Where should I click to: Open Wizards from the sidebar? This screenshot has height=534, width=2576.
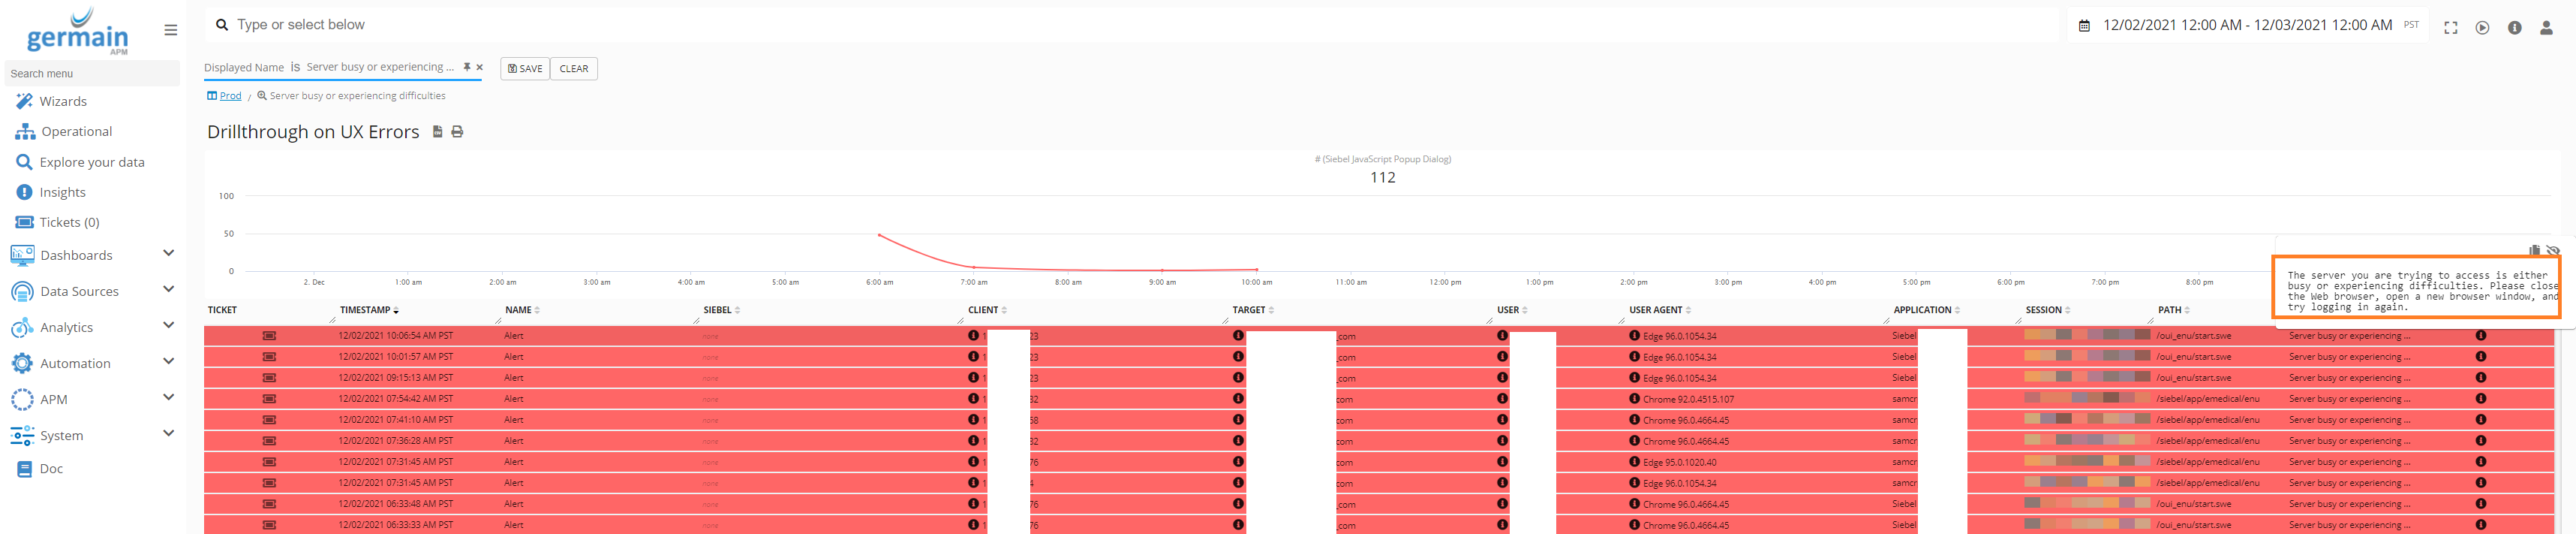63,101
